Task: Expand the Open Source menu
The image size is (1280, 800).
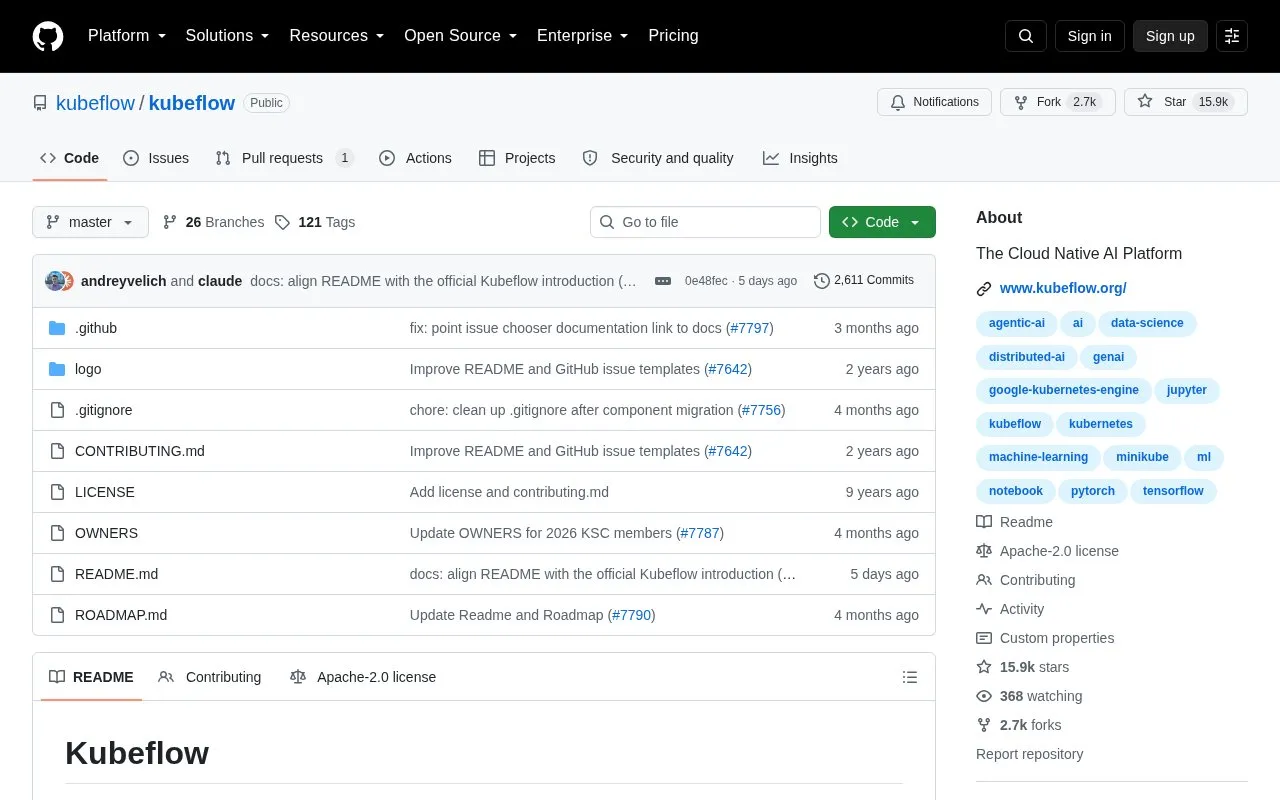Action: 460,36
